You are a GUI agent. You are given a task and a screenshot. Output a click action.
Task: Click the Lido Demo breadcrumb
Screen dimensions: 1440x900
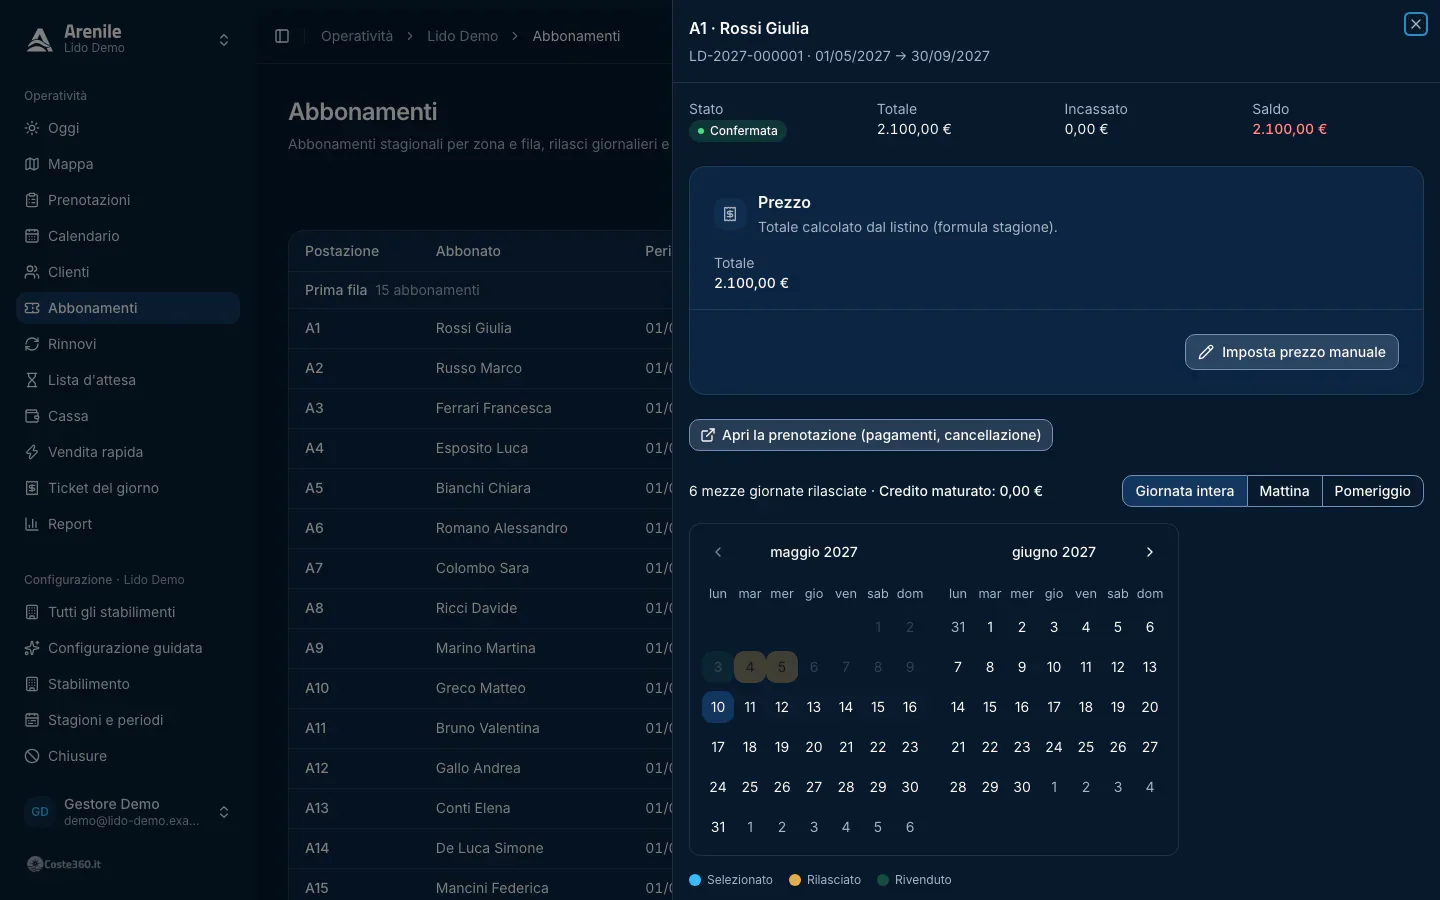point(462,36)
